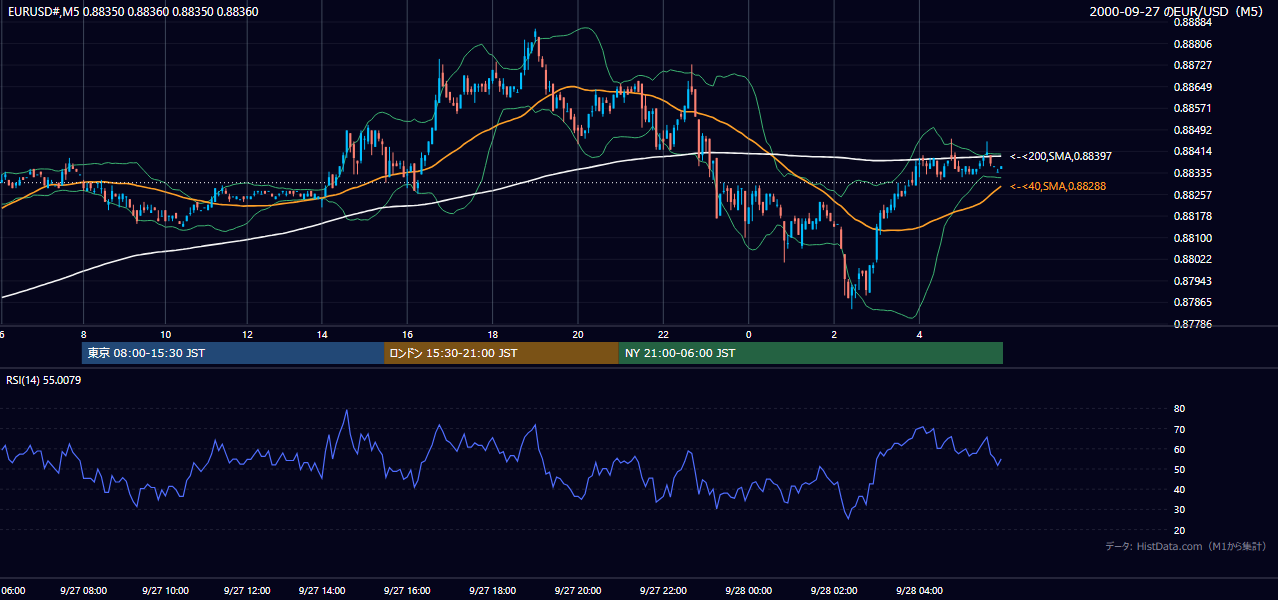Image resolution: width=1278 pixels, height=600 pixels.
Task: Click the 9/28 04:00 bottom time label
Action: coord(919,590)
